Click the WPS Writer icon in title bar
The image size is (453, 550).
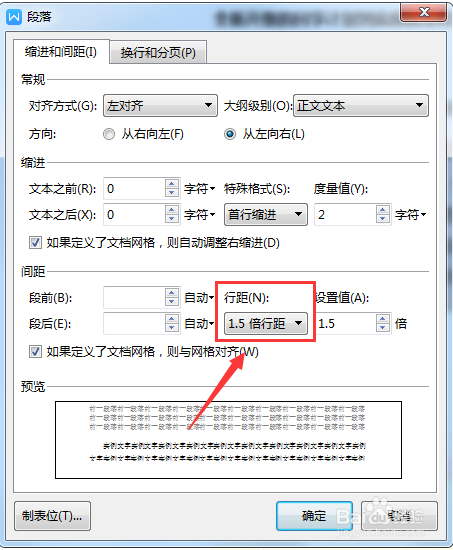pyautogui.click(x=14, y=16)
